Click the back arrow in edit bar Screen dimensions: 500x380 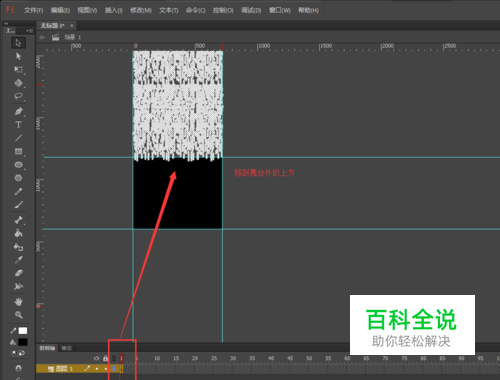point(42,37)
